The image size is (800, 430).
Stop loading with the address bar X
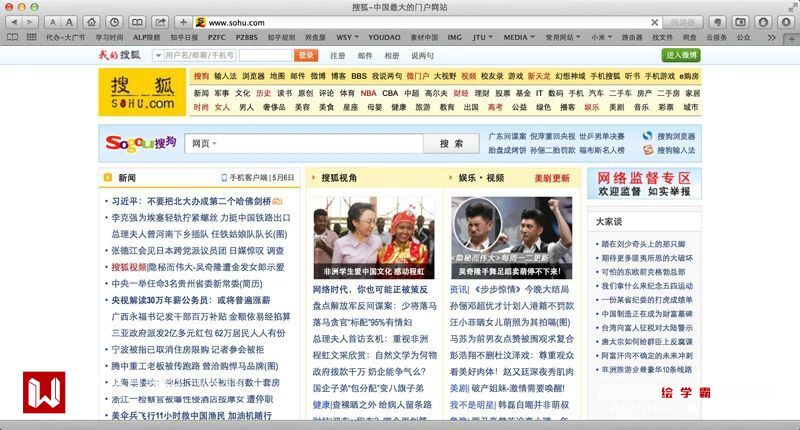coord(655,22)
